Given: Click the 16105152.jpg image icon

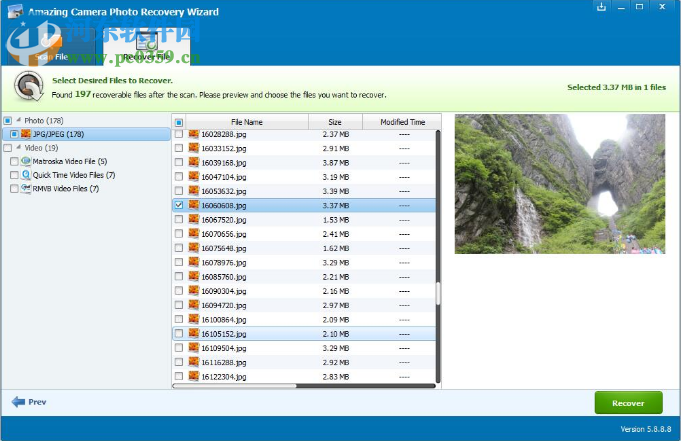Looking at the screenshot, I should click(x=194, y=334).
